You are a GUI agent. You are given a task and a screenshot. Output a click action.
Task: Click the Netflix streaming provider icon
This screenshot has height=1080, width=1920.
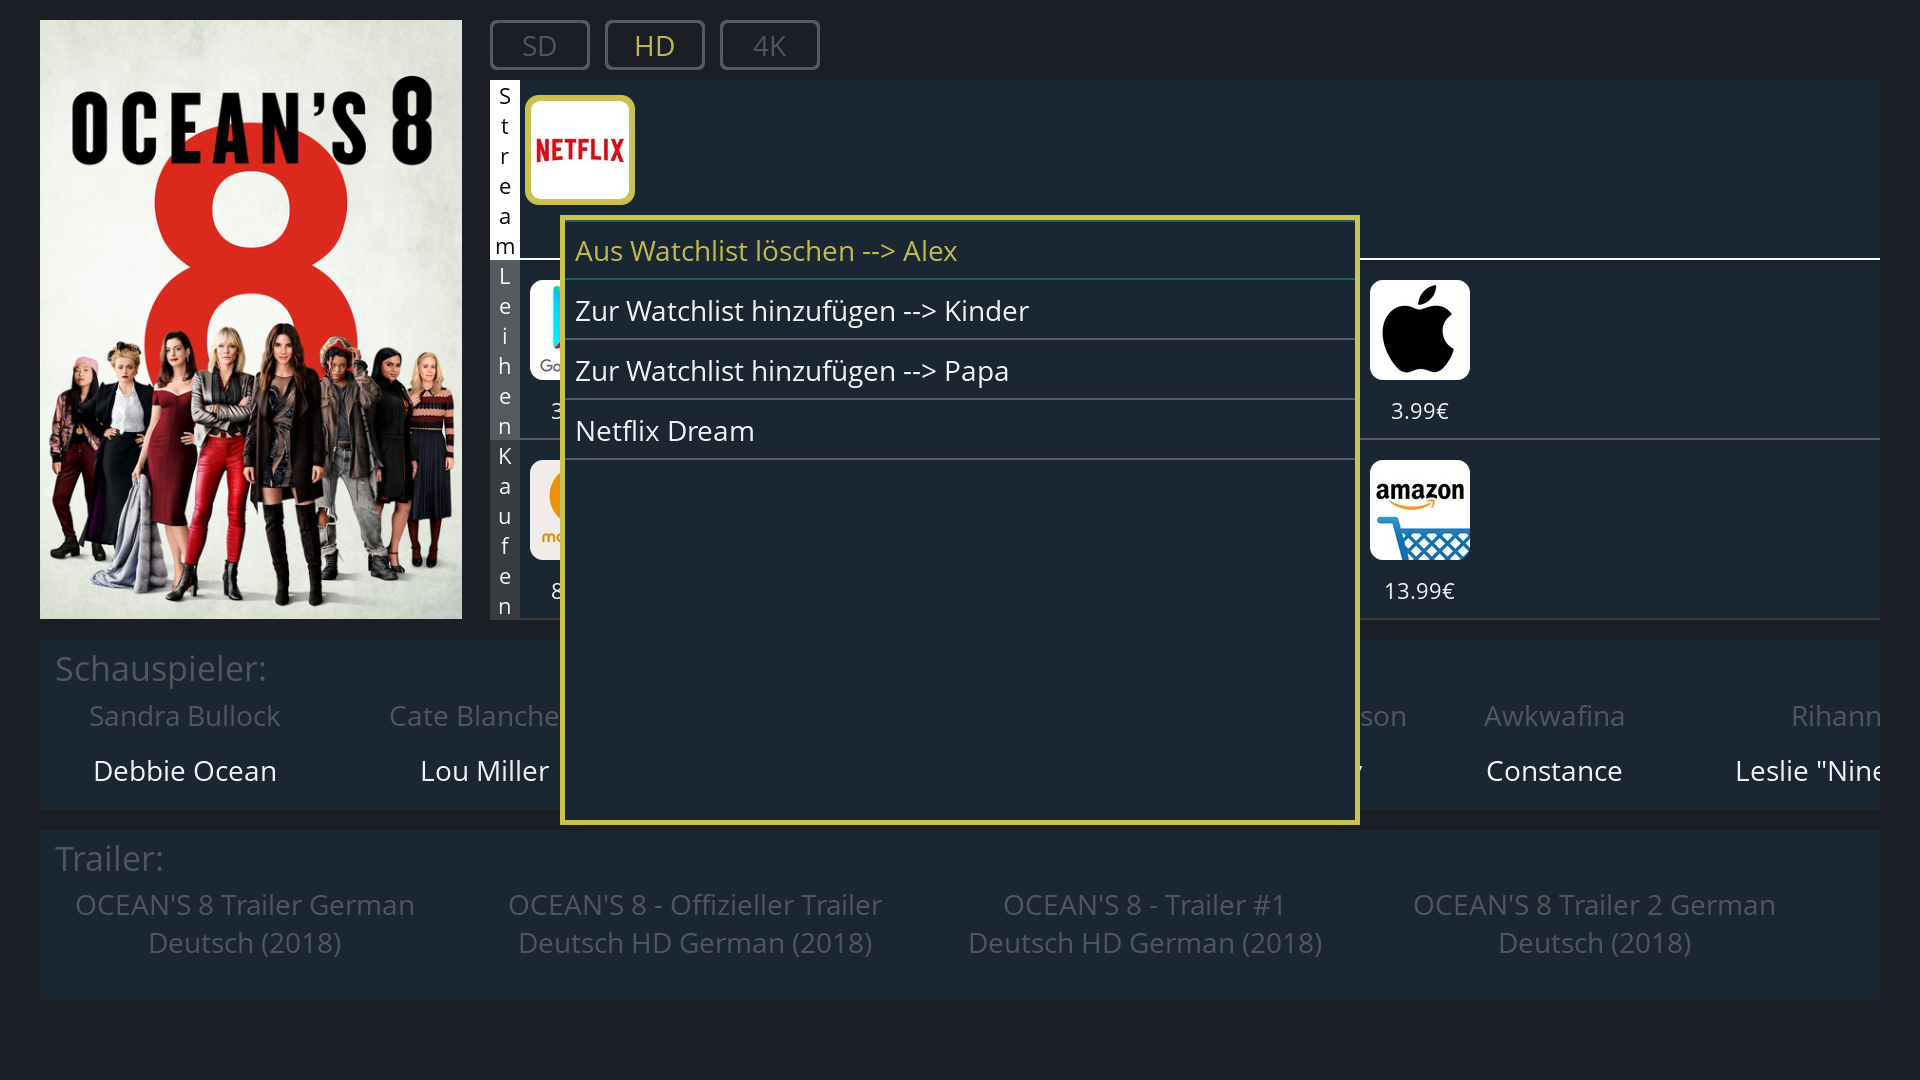[580, 150]
